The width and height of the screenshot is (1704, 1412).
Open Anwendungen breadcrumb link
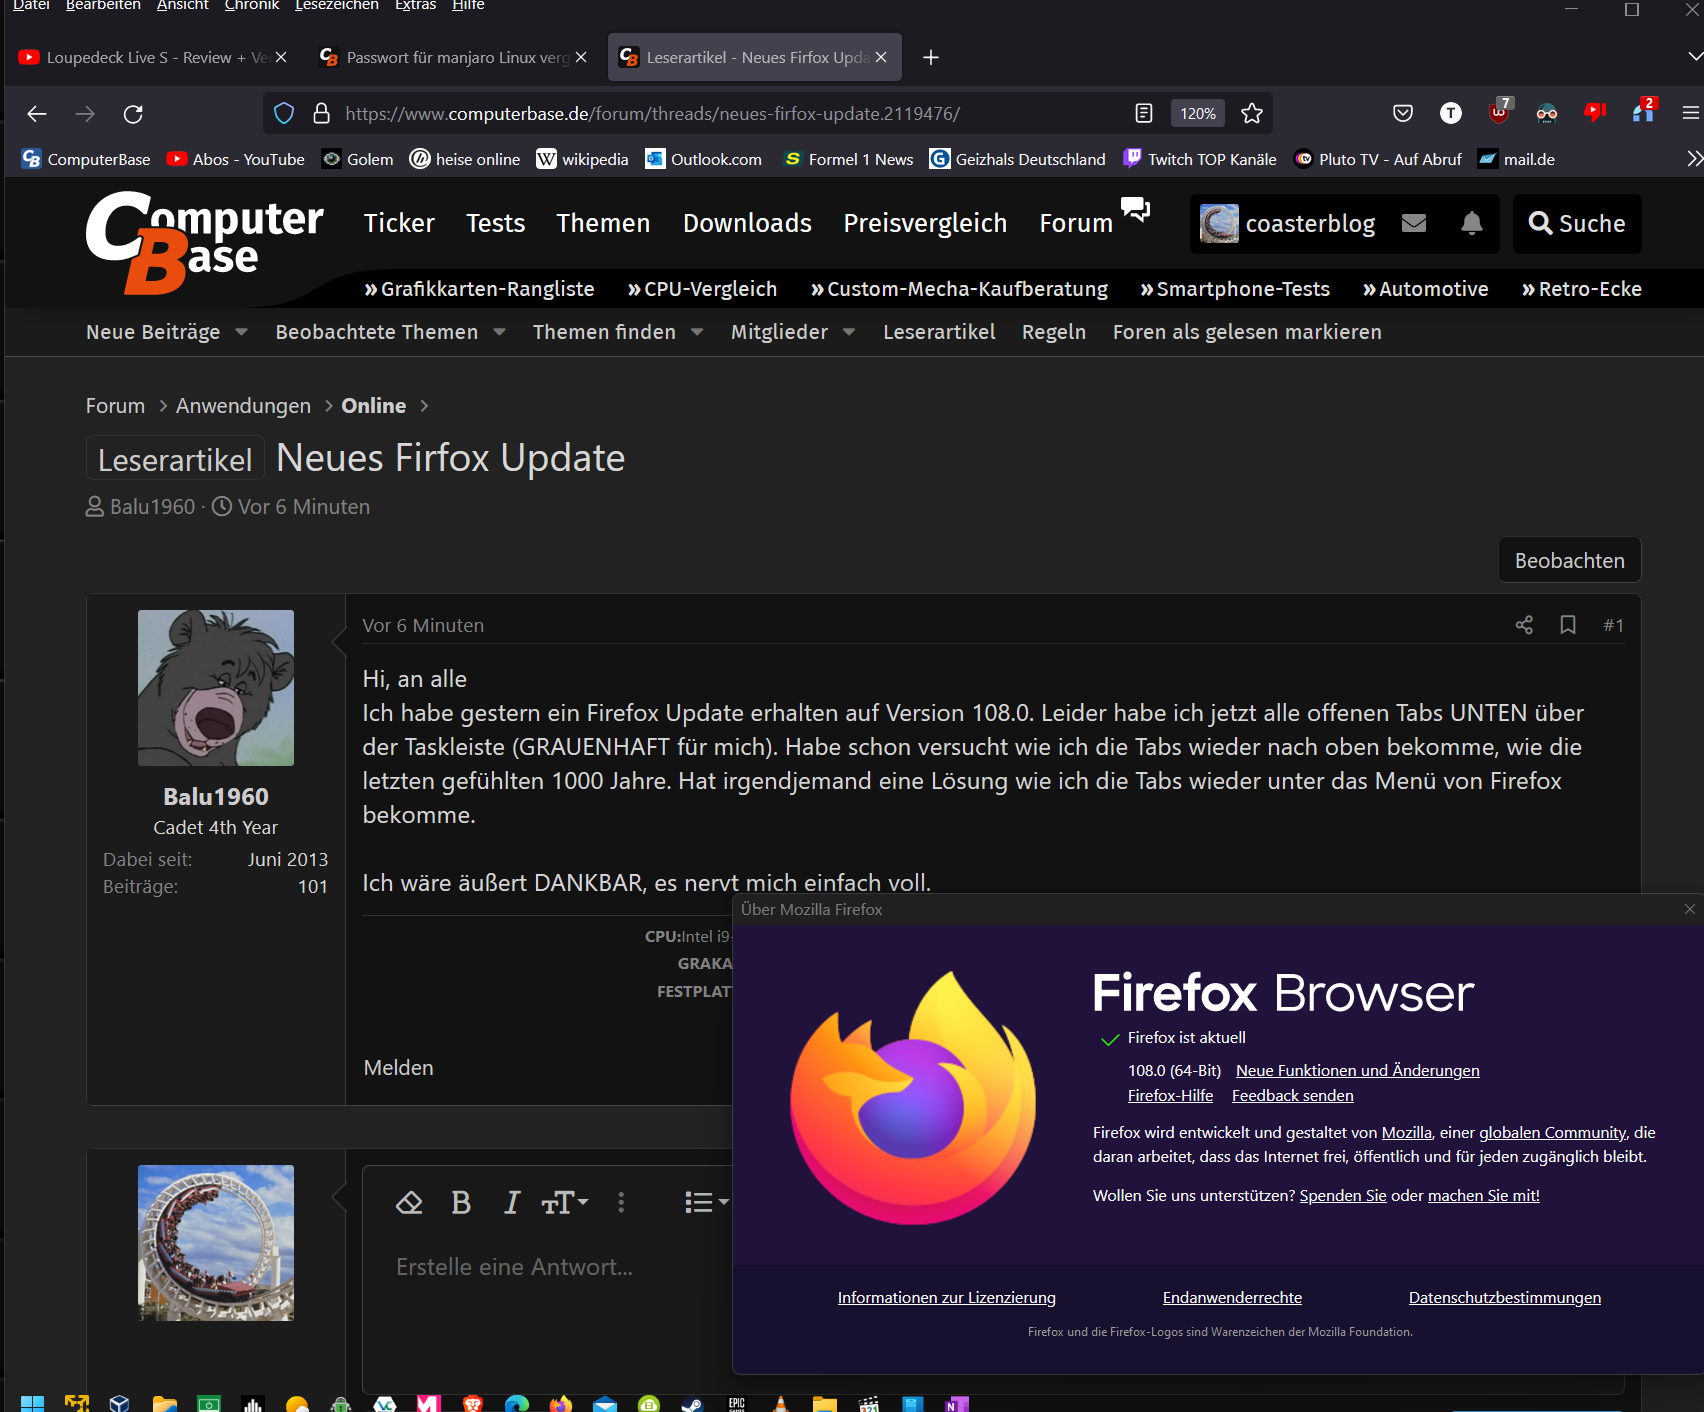coord(243,406)
